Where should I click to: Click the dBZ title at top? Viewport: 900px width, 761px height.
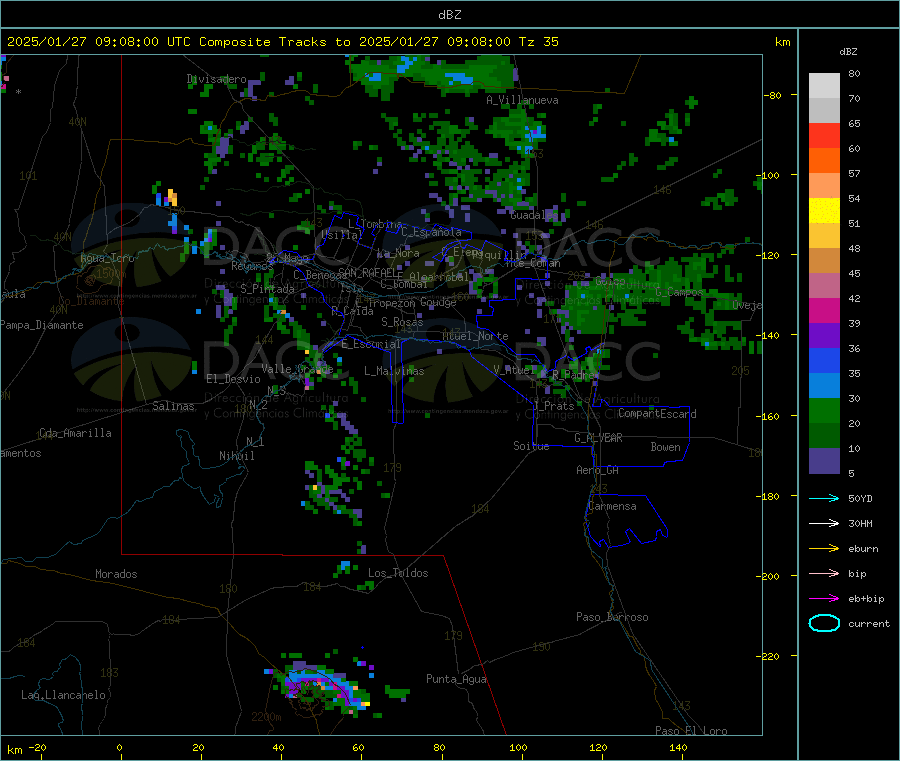(x=449, y=15)
